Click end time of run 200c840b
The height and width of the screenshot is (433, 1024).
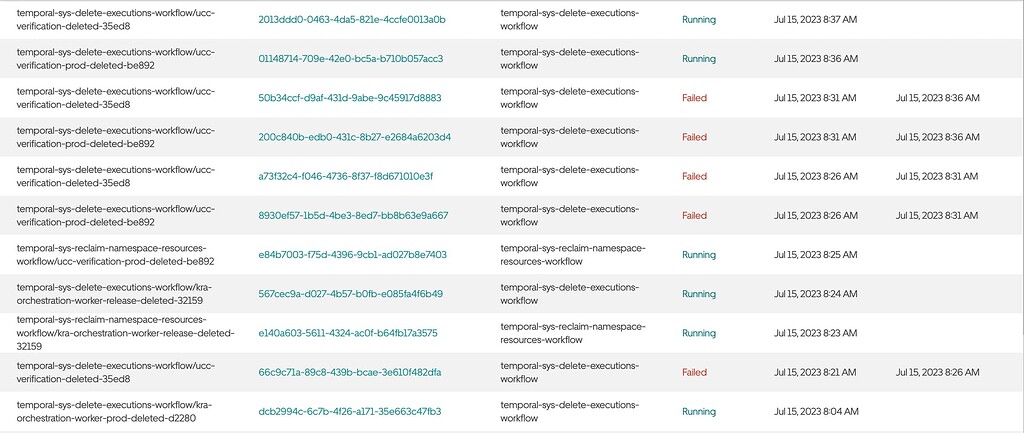(937, 137)
